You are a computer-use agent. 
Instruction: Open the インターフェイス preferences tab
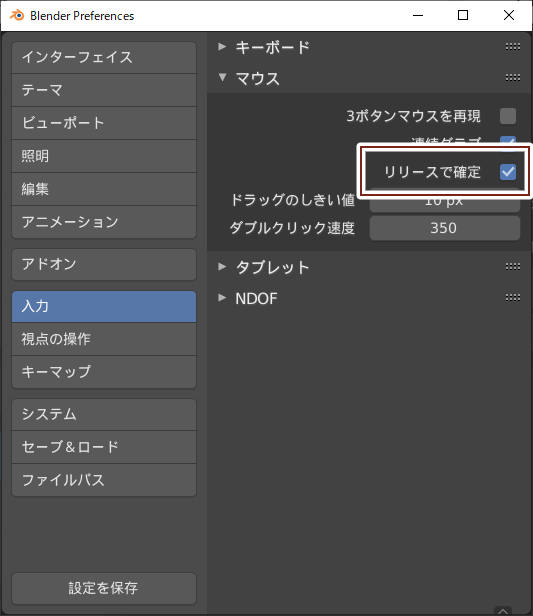point(104,57)
